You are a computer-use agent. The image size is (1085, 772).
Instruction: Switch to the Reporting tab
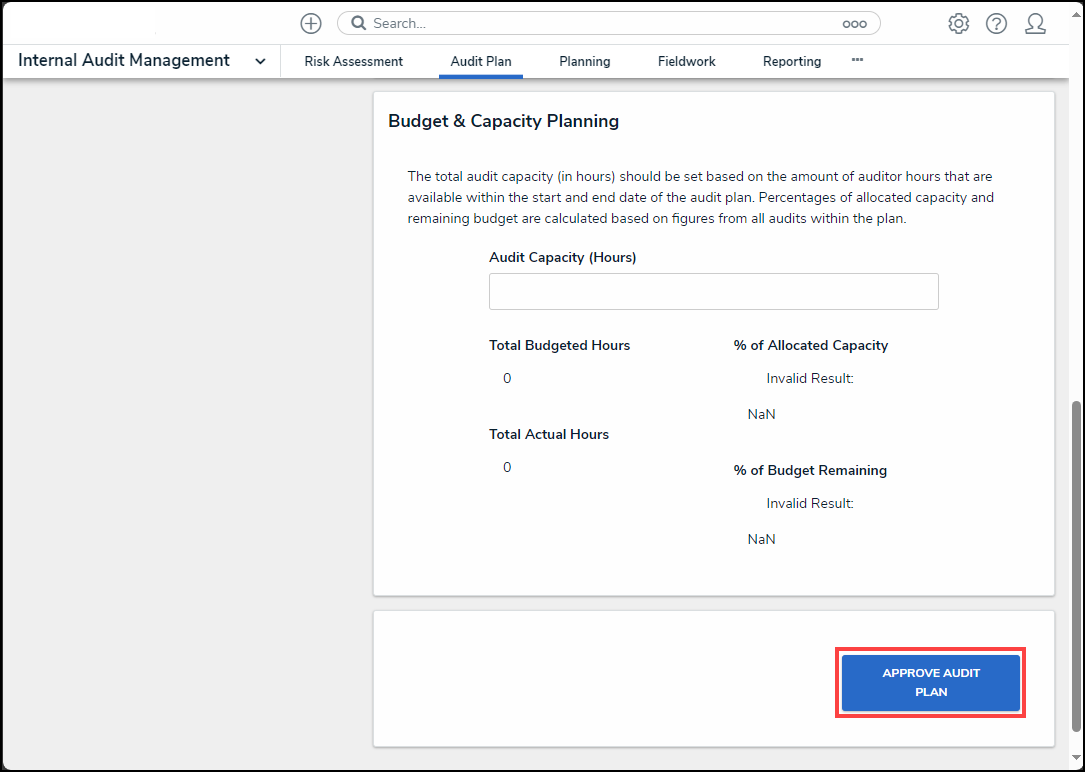791,61
